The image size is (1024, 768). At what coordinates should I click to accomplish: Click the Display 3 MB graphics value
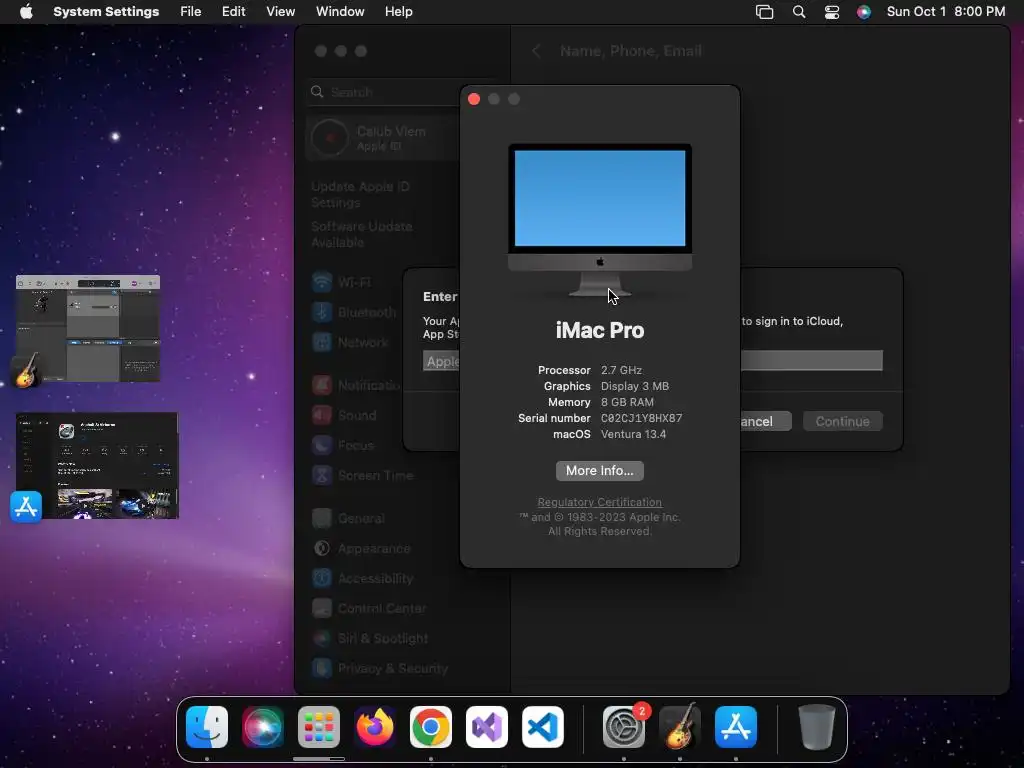(x=635, y=386)
